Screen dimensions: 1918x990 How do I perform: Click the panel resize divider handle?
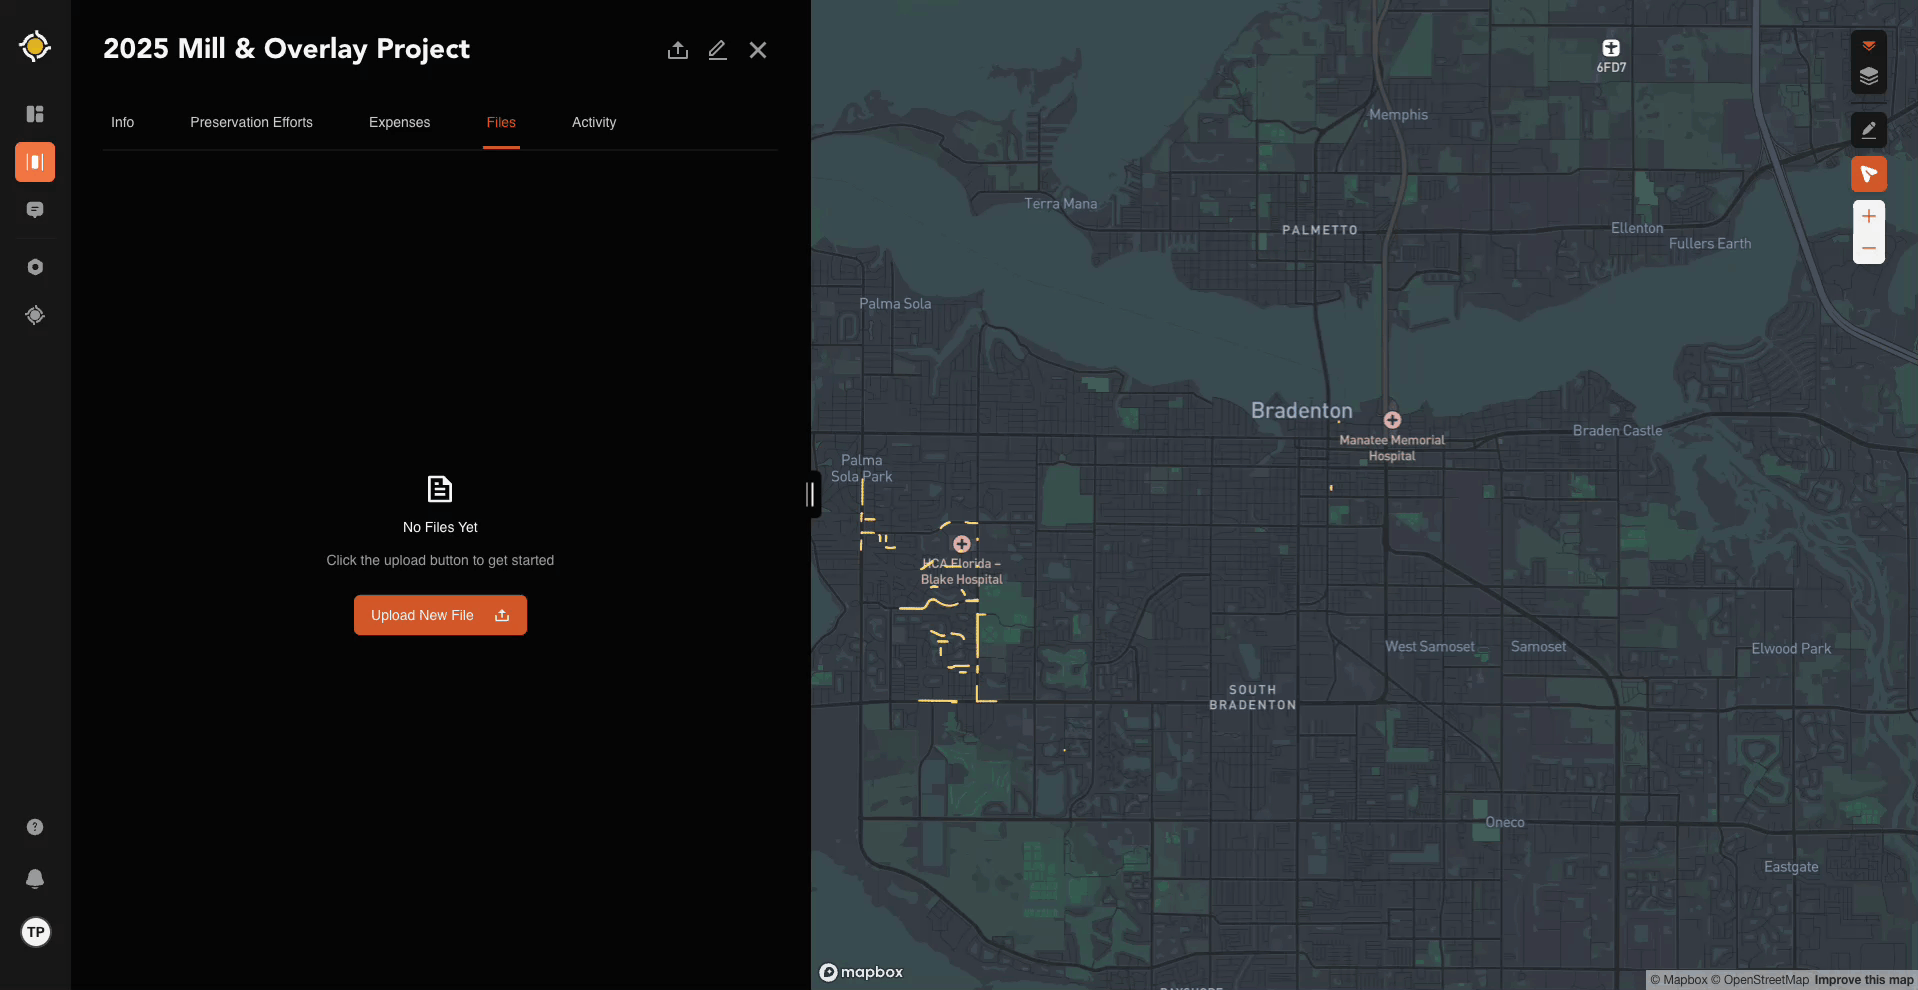point(811,494)
